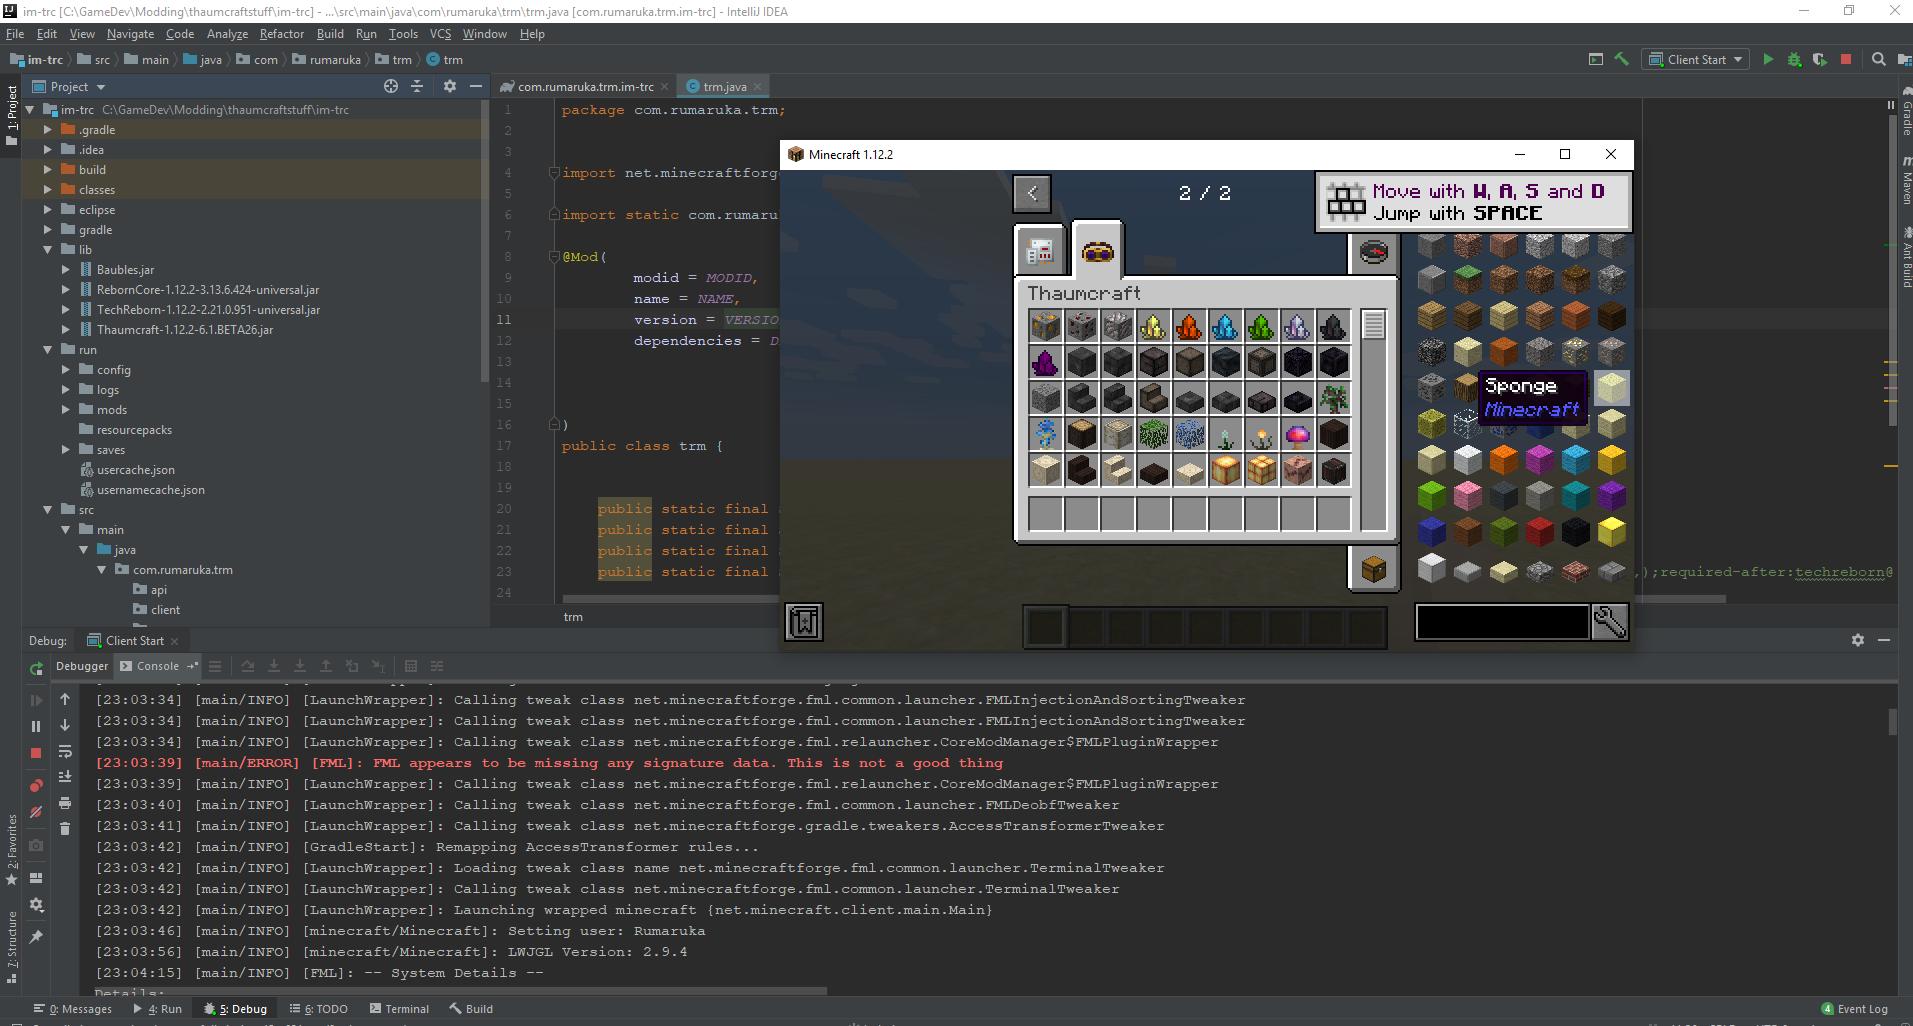Pin the Debug tab
This screenshot has height=1026, width=1913.
36,937
